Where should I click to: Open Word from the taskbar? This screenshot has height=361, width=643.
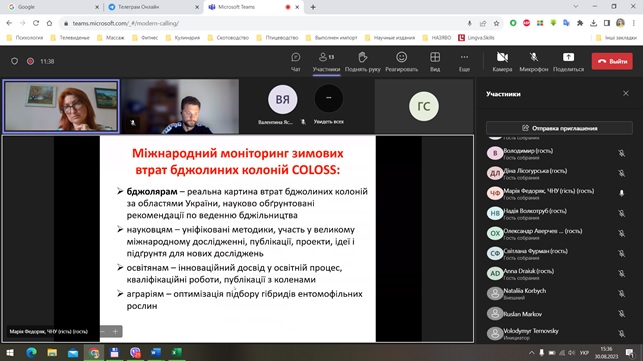point(156,352)
